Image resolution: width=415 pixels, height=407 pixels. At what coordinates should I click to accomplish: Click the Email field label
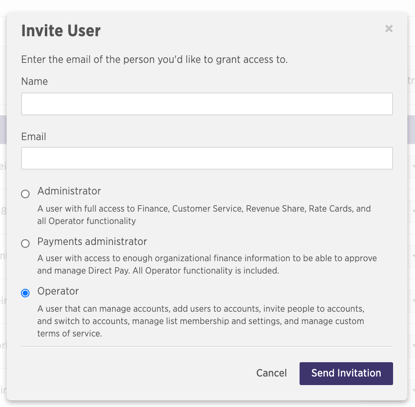tap(34, 136)
